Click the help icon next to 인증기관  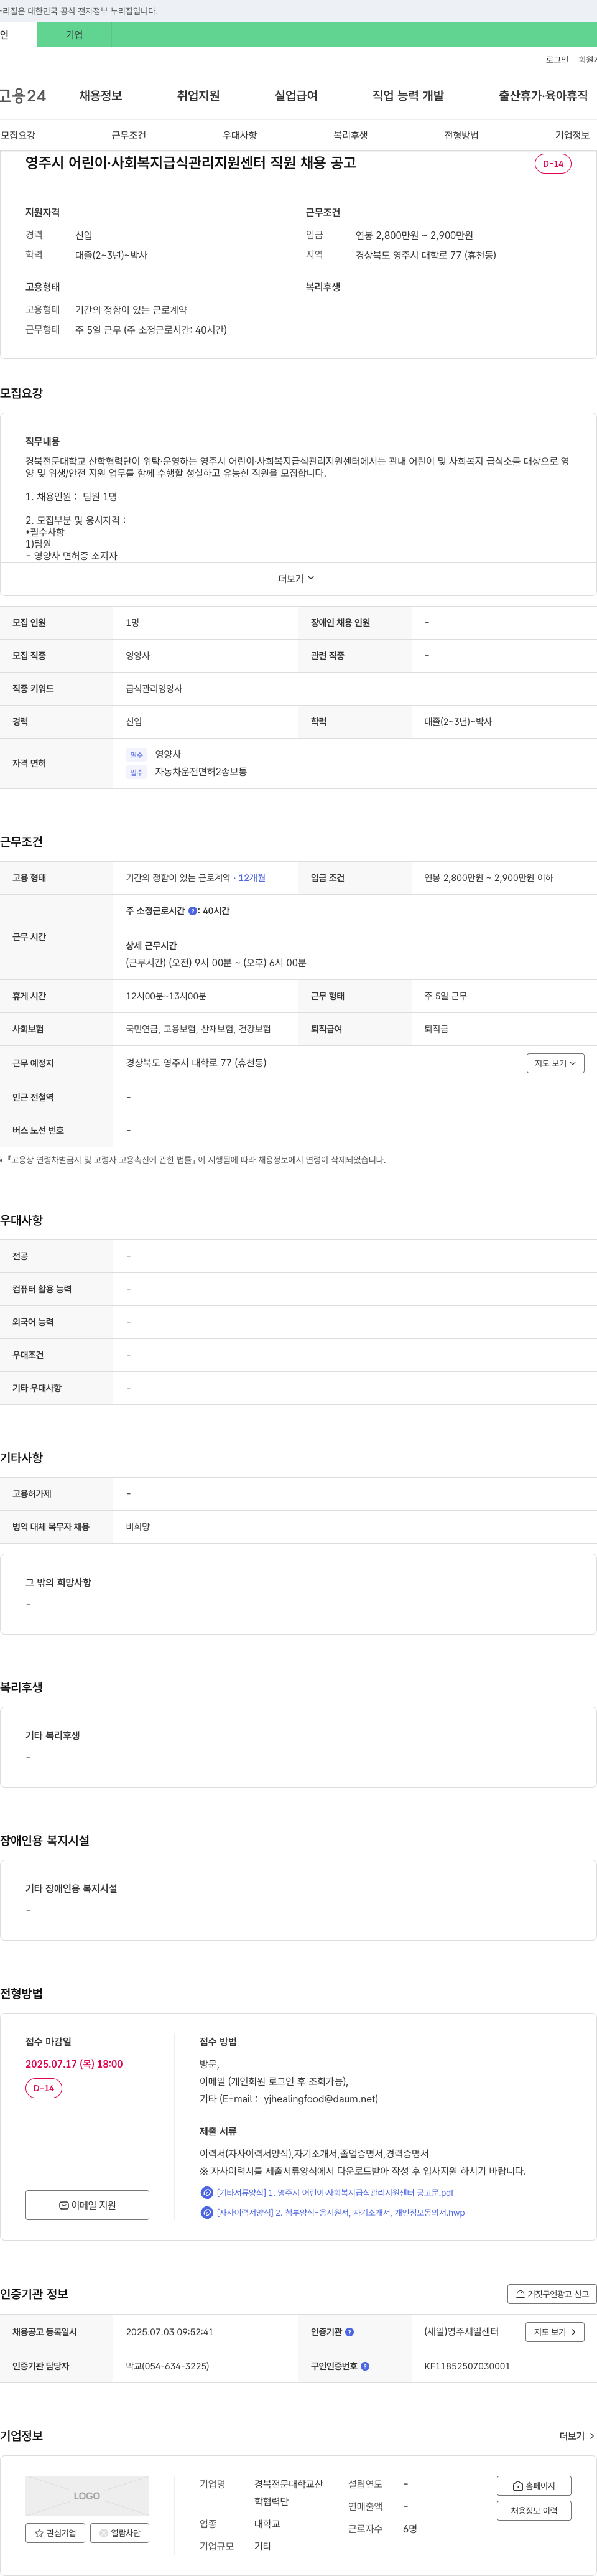(349, 2332)
